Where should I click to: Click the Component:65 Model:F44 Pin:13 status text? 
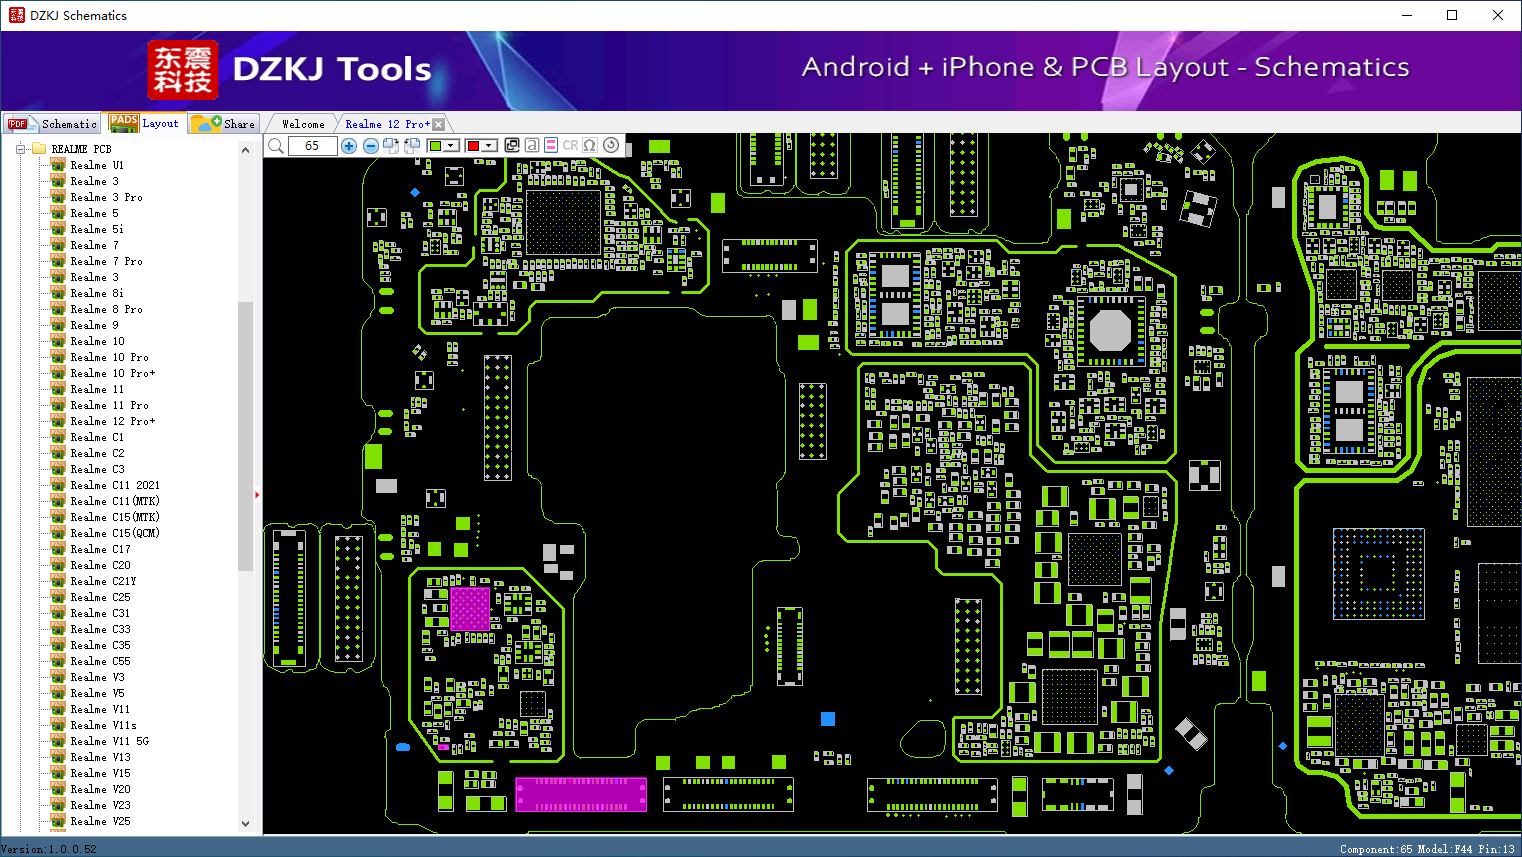[x=1427, y=849]
